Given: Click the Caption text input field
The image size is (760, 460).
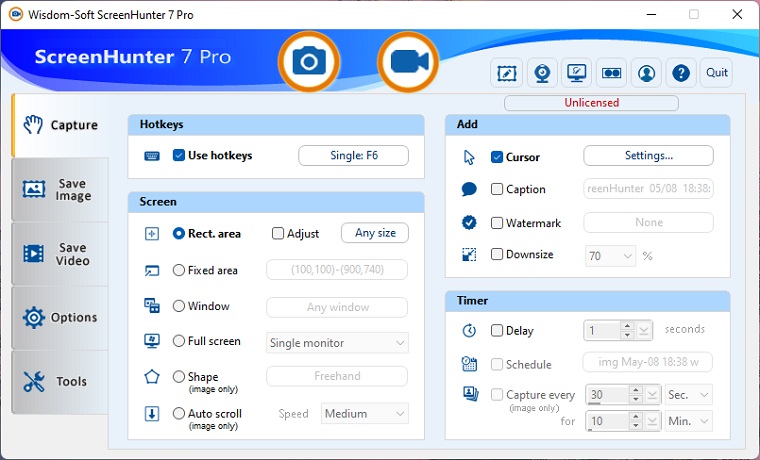Looking at the screenshot, I should coord(648,189).
